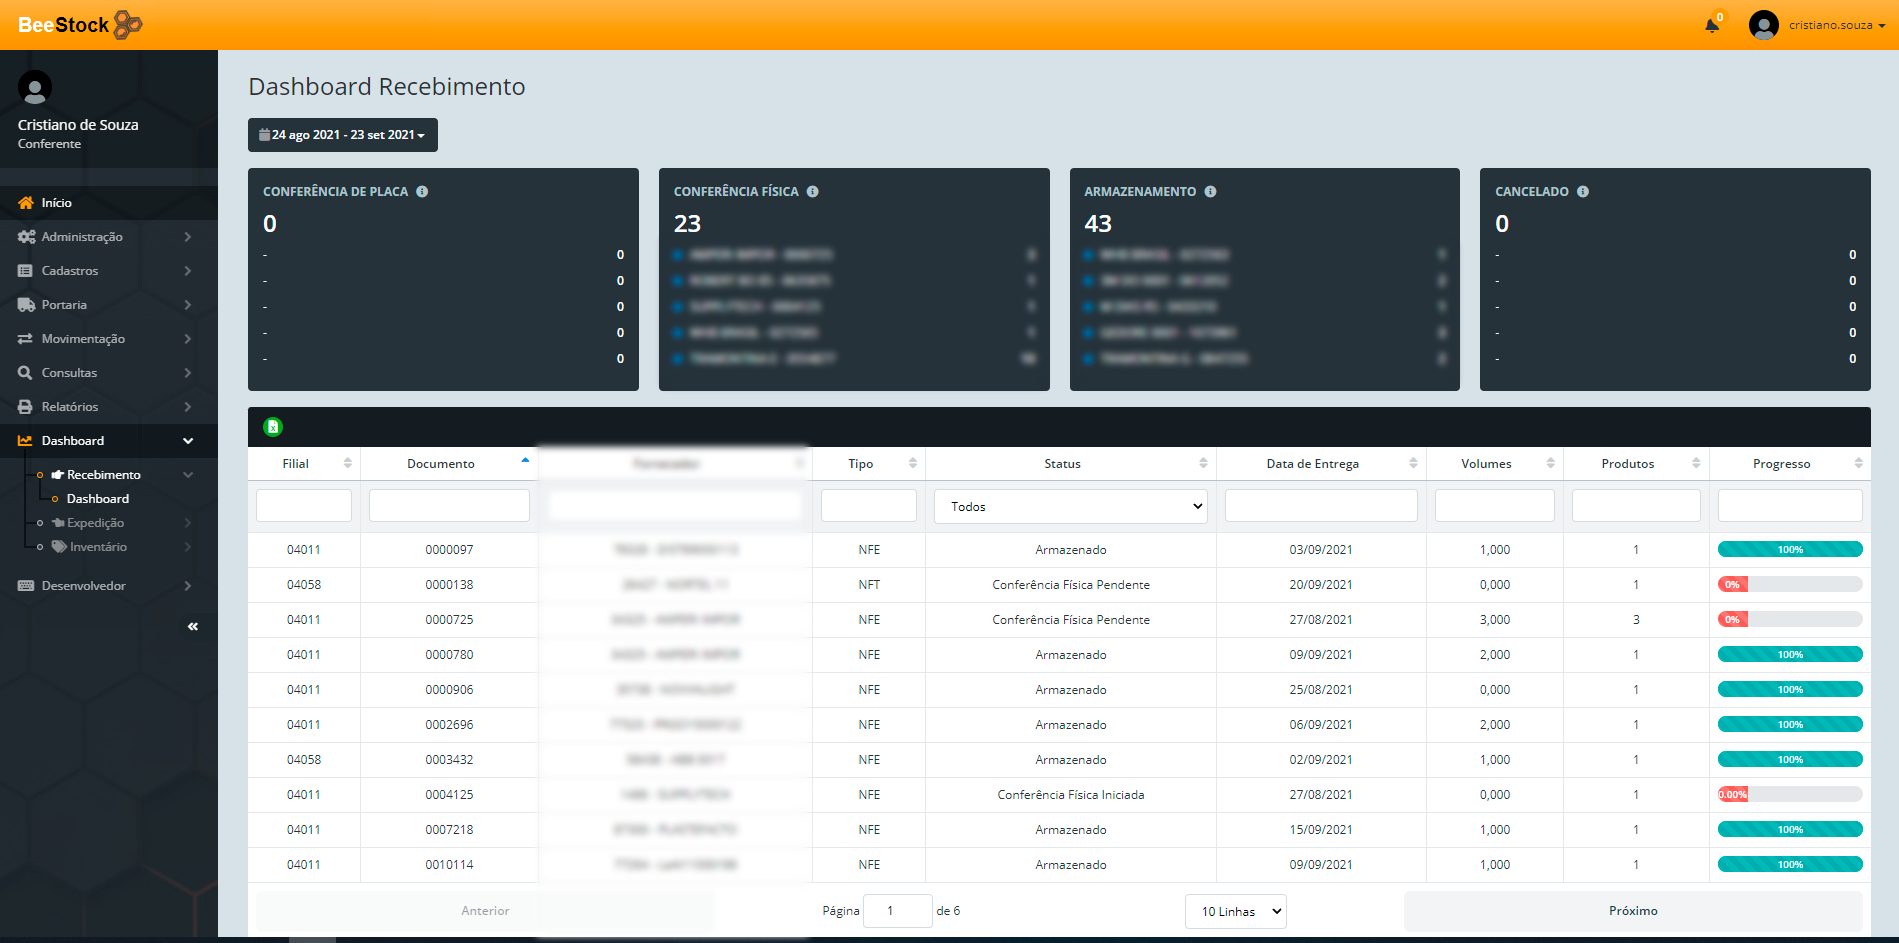Sort by Volumes column arrows
This screenshot has width=1899, height=943.
1550,463
